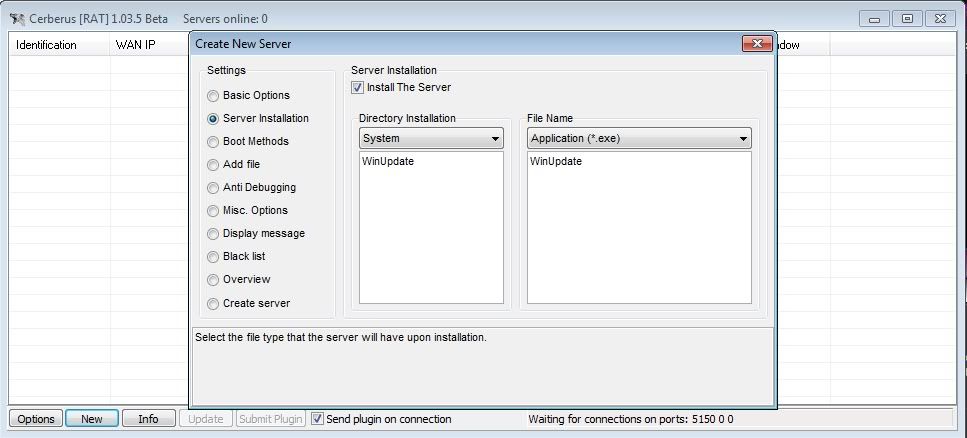Click the Options button

(36, 419)
